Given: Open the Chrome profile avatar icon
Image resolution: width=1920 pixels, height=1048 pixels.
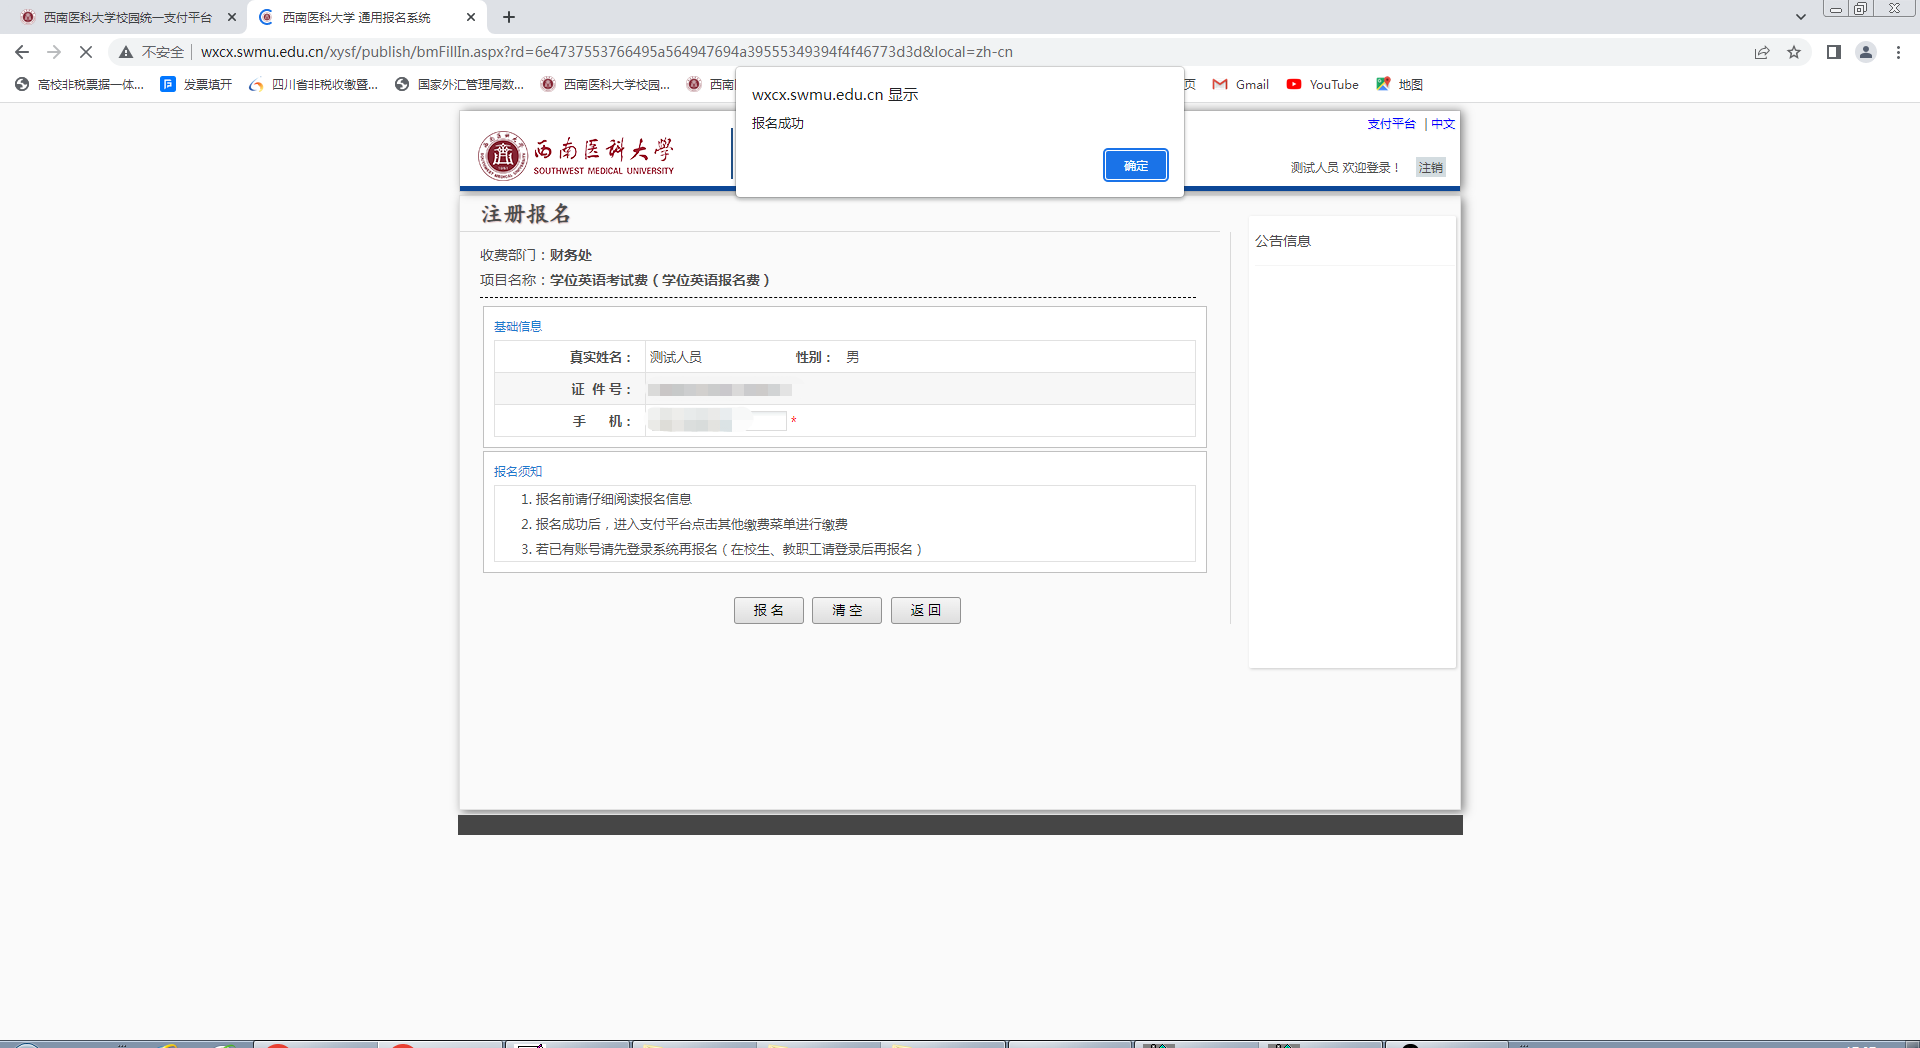Looking at the screenshot, I should point(1865,52).
